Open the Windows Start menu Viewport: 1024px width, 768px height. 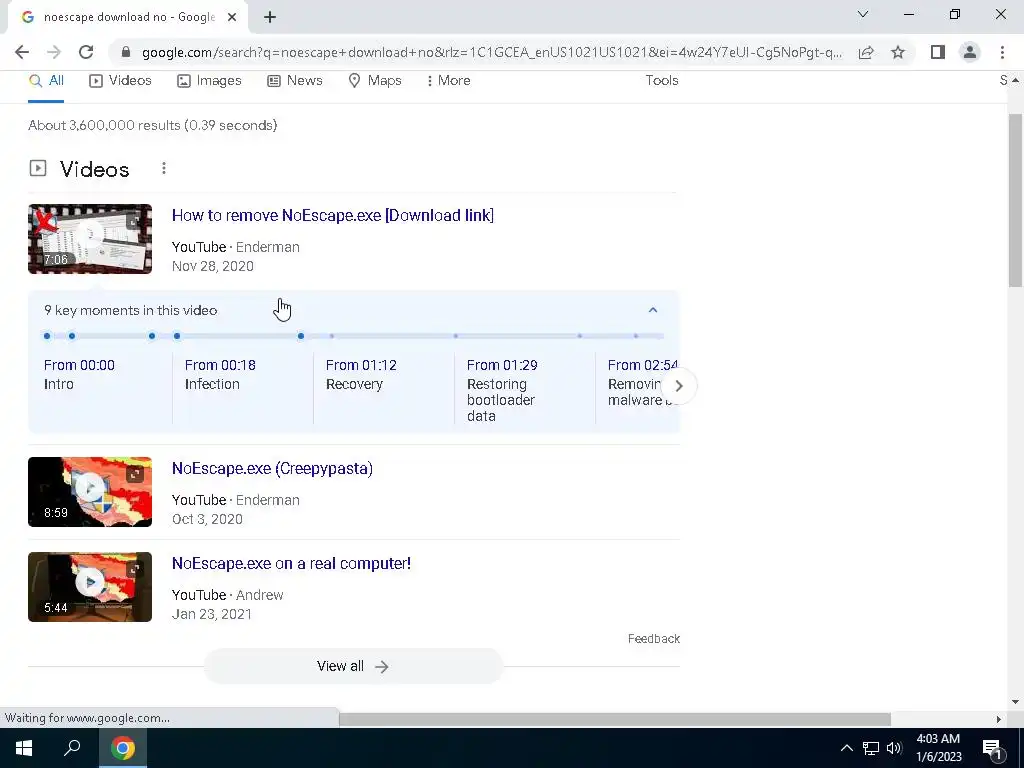[x=24, y=748]
